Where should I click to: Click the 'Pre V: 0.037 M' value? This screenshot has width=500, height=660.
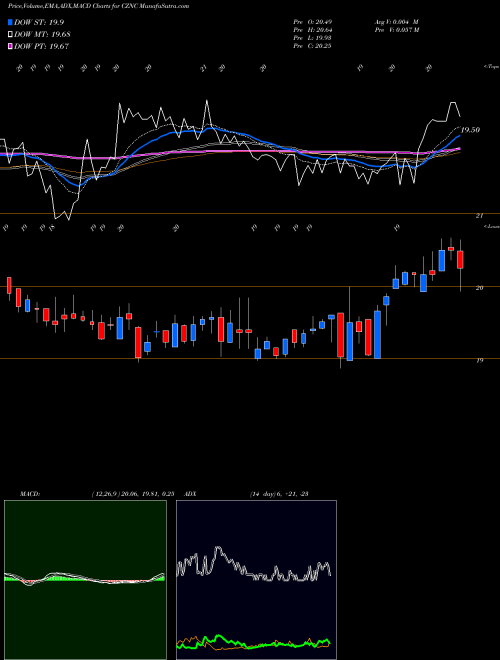(396, 30)
